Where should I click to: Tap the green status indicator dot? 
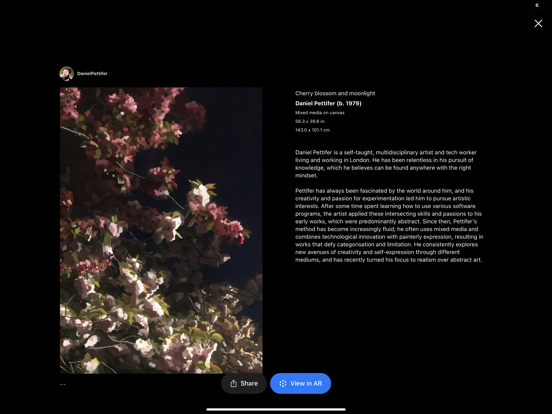pyautogui.click(x=537, y=5)
